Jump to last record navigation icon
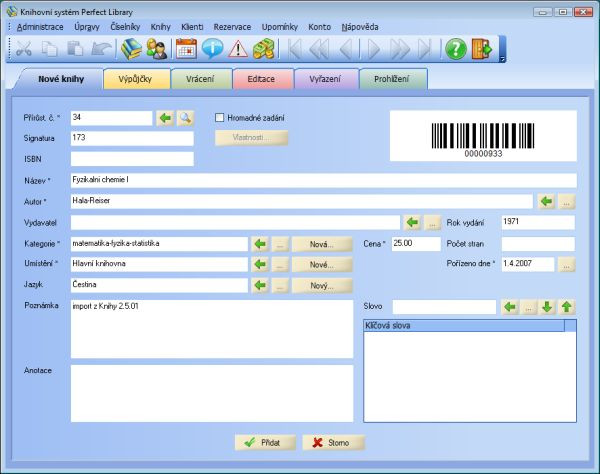 (425, 49)
